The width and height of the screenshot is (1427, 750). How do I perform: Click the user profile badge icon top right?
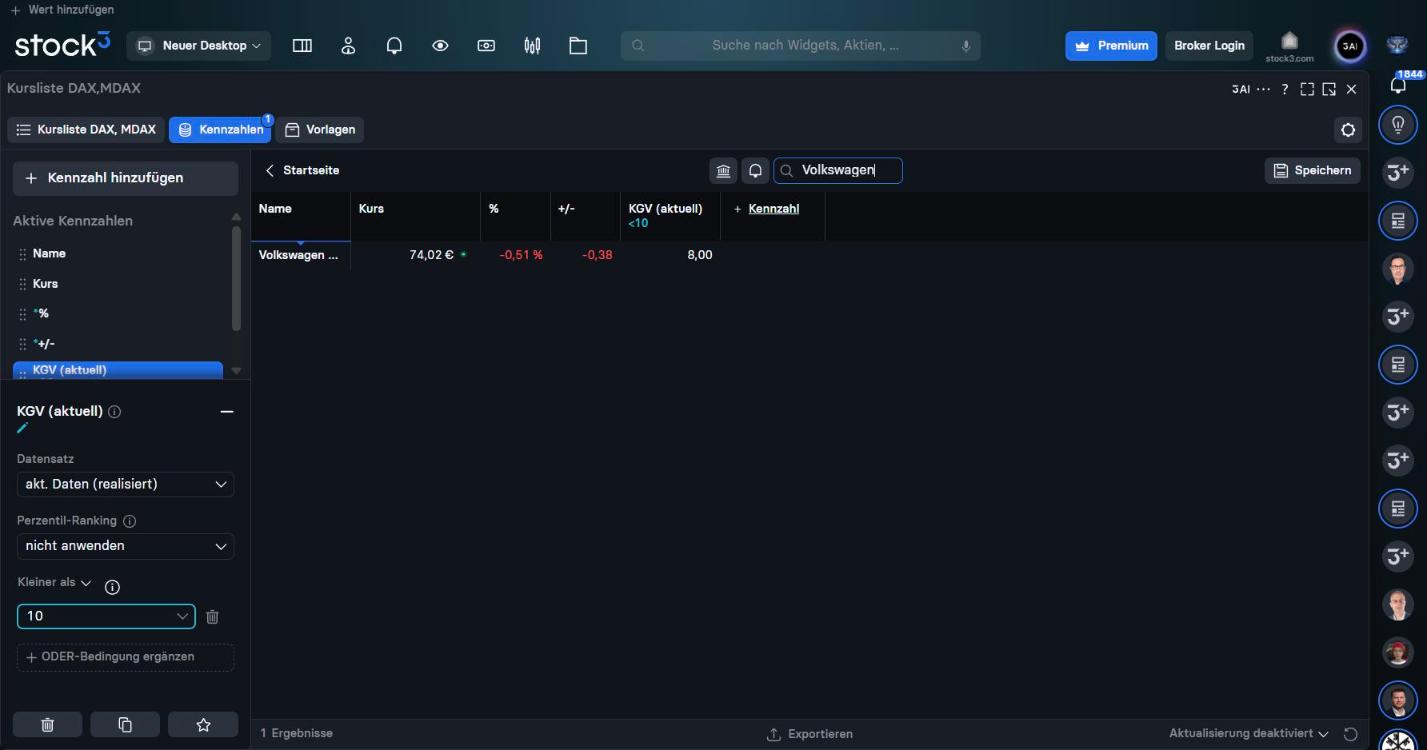[x=1397, y=45]
